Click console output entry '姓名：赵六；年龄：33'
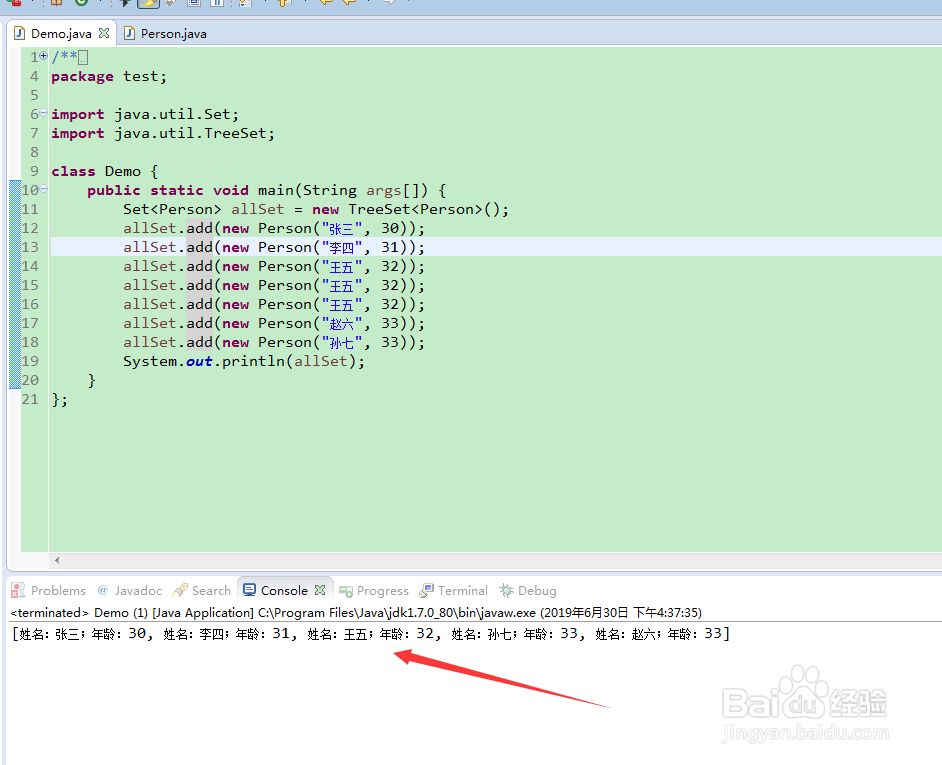942x765 pixels. tap(658, 633)
